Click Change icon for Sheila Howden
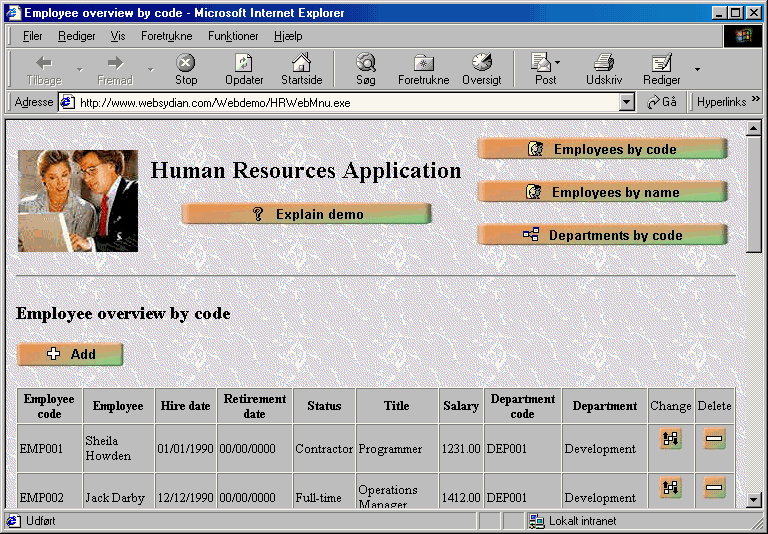 [x=671, y=439]
